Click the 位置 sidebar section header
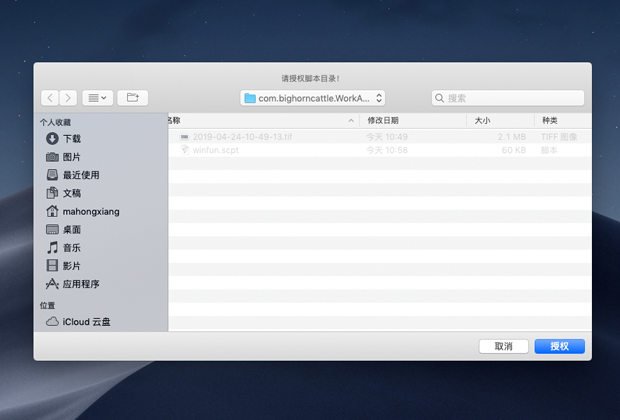620x420 pixels. coord(47,305)
